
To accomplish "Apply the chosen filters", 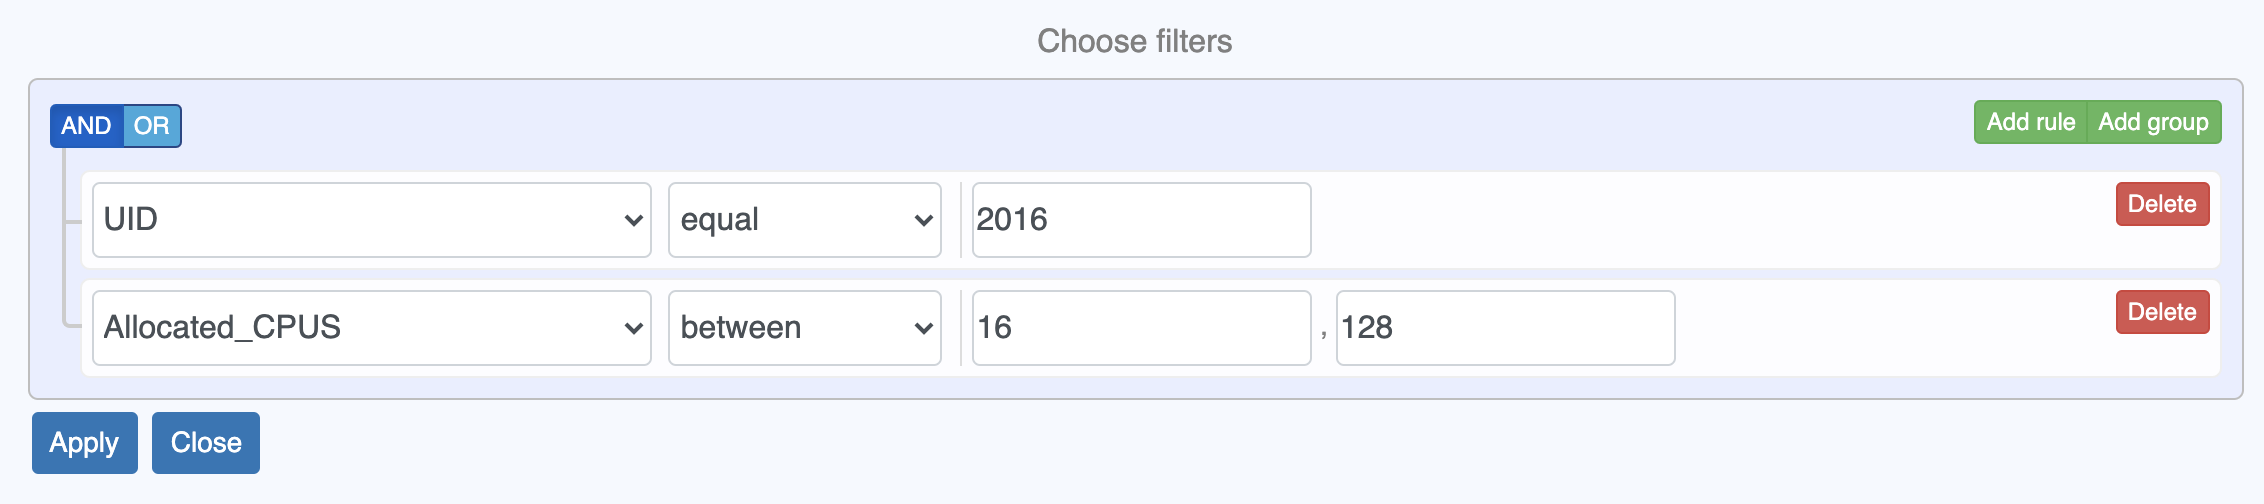I will (85, 443).
